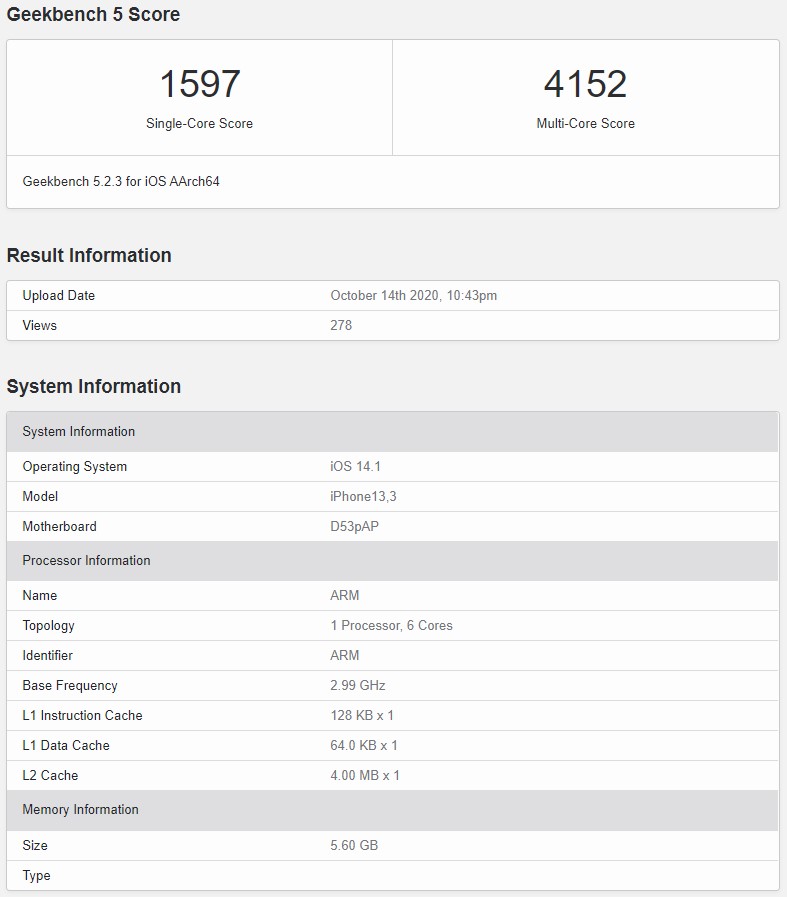This screenshot has width=787, height=897.
Task: Select the iPhone13,3 model value
Action: [363, 497]
